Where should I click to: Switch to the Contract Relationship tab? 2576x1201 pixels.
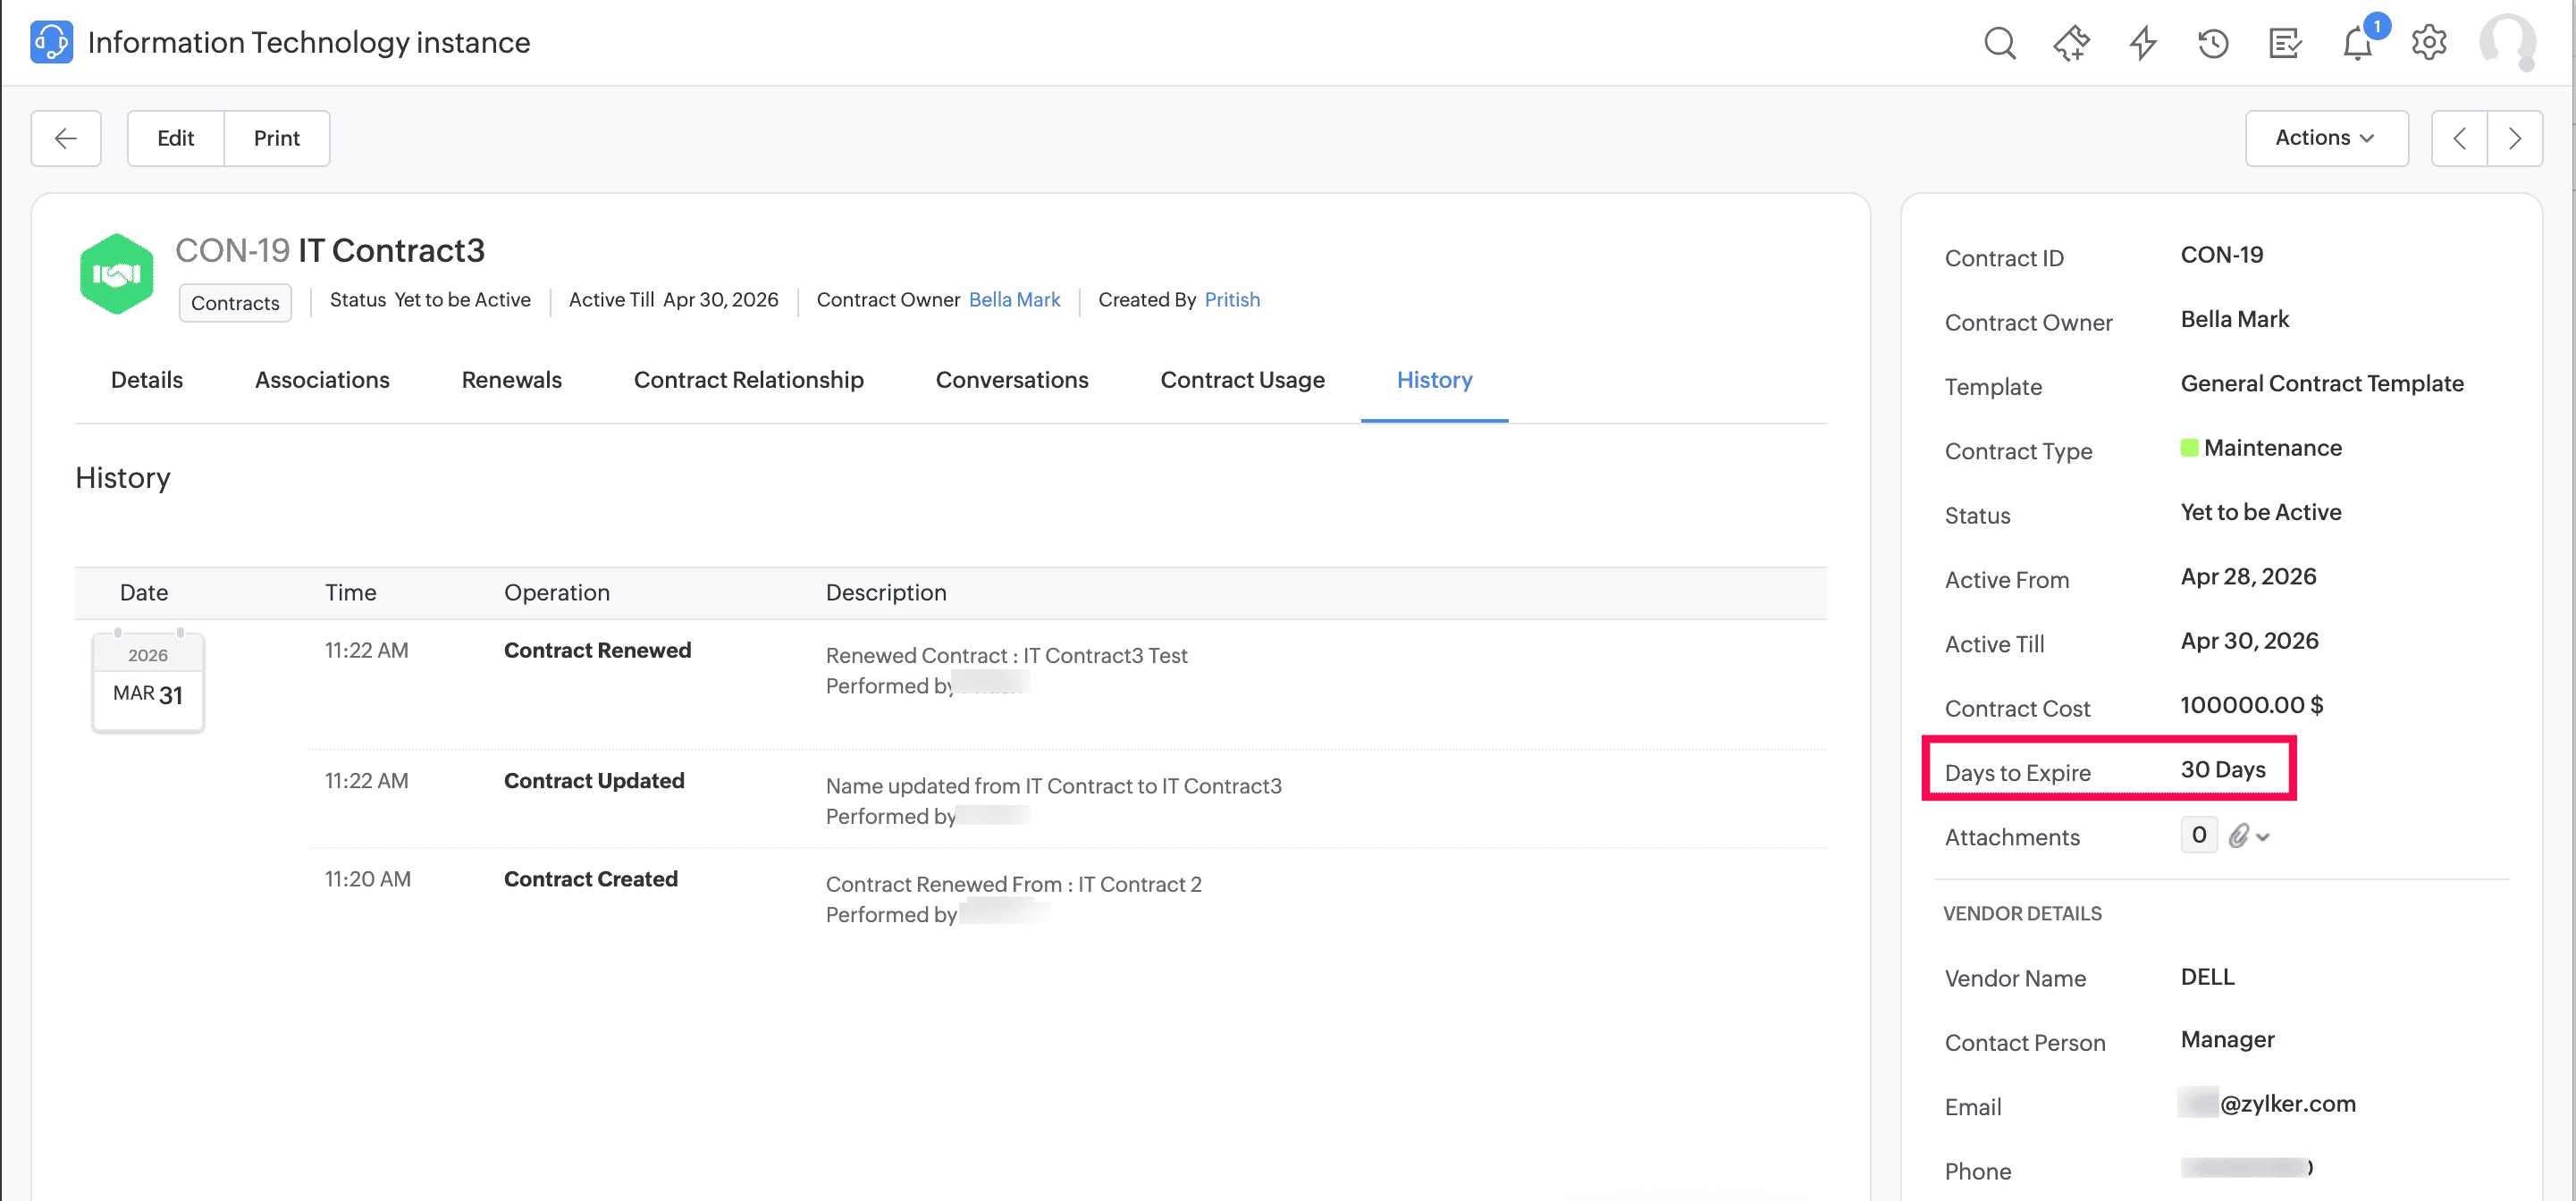point(748,380)
